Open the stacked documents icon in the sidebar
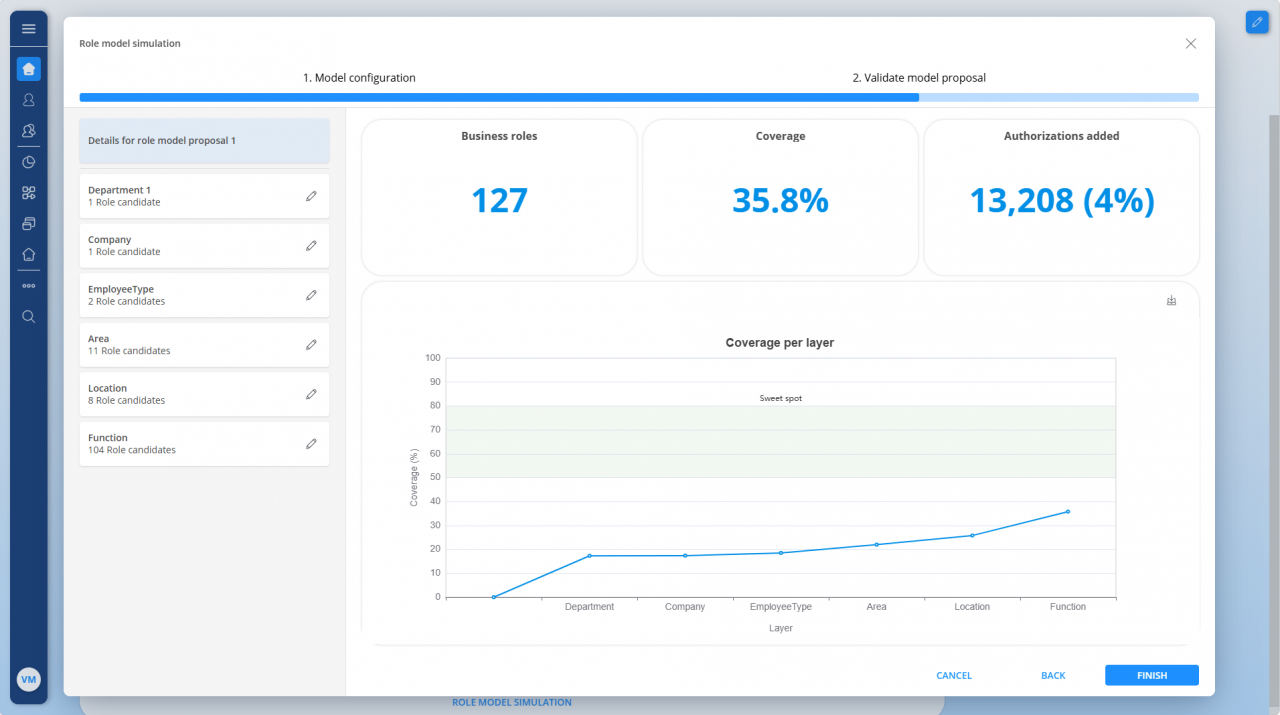 click(x=28, y=223)
